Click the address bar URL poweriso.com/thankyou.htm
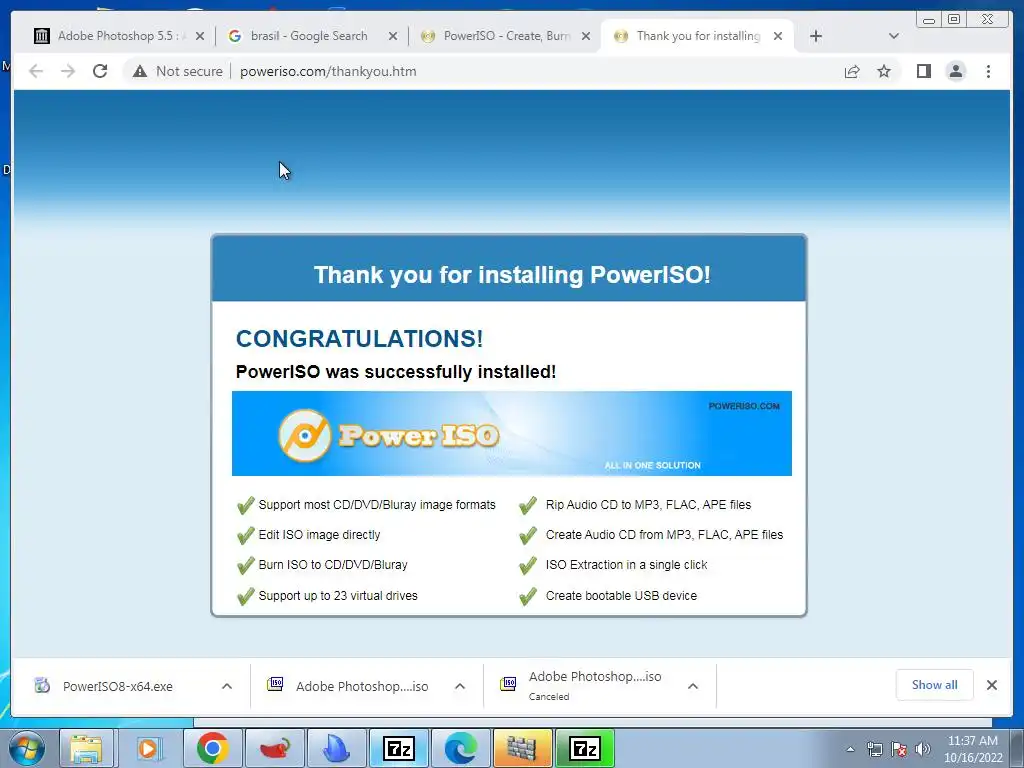The height and width of the screenshot is (768, 1024). 328,71
